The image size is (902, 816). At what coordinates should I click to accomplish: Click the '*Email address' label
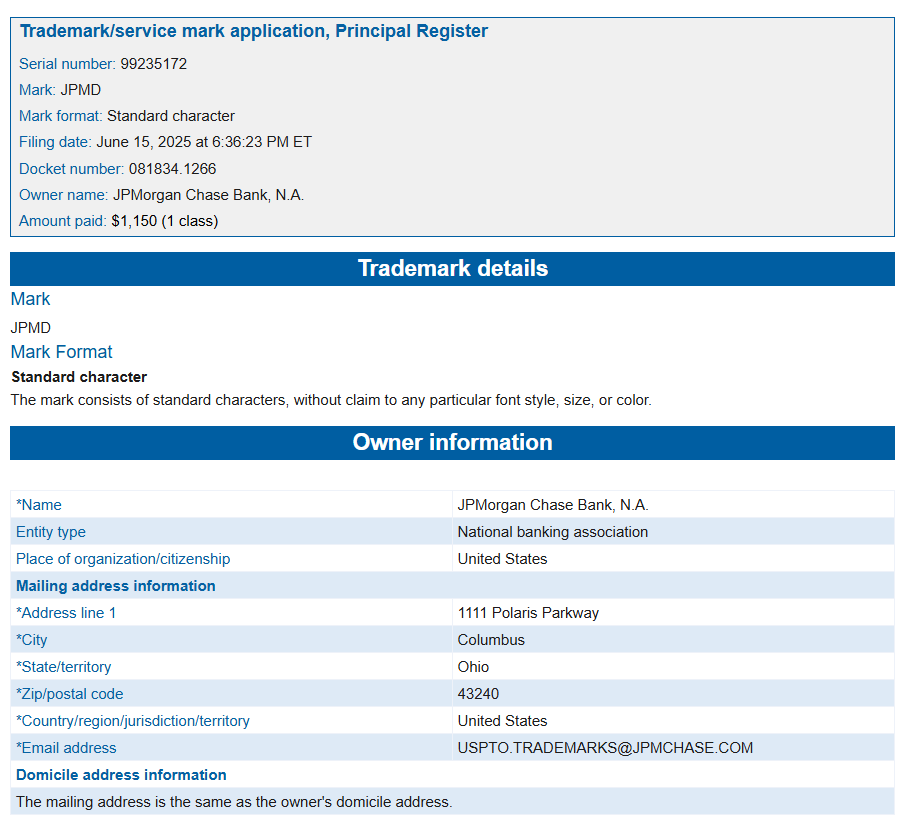coord(66,748)
